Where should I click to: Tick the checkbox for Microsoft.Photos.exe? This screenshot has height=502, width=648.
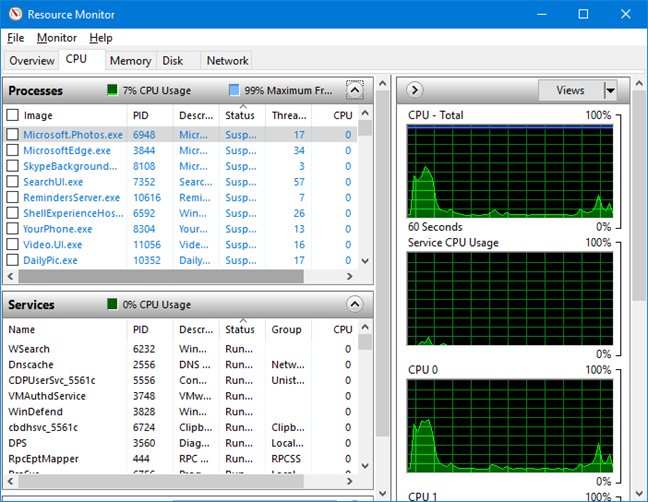pyautogui.click(x=12, y=134)
